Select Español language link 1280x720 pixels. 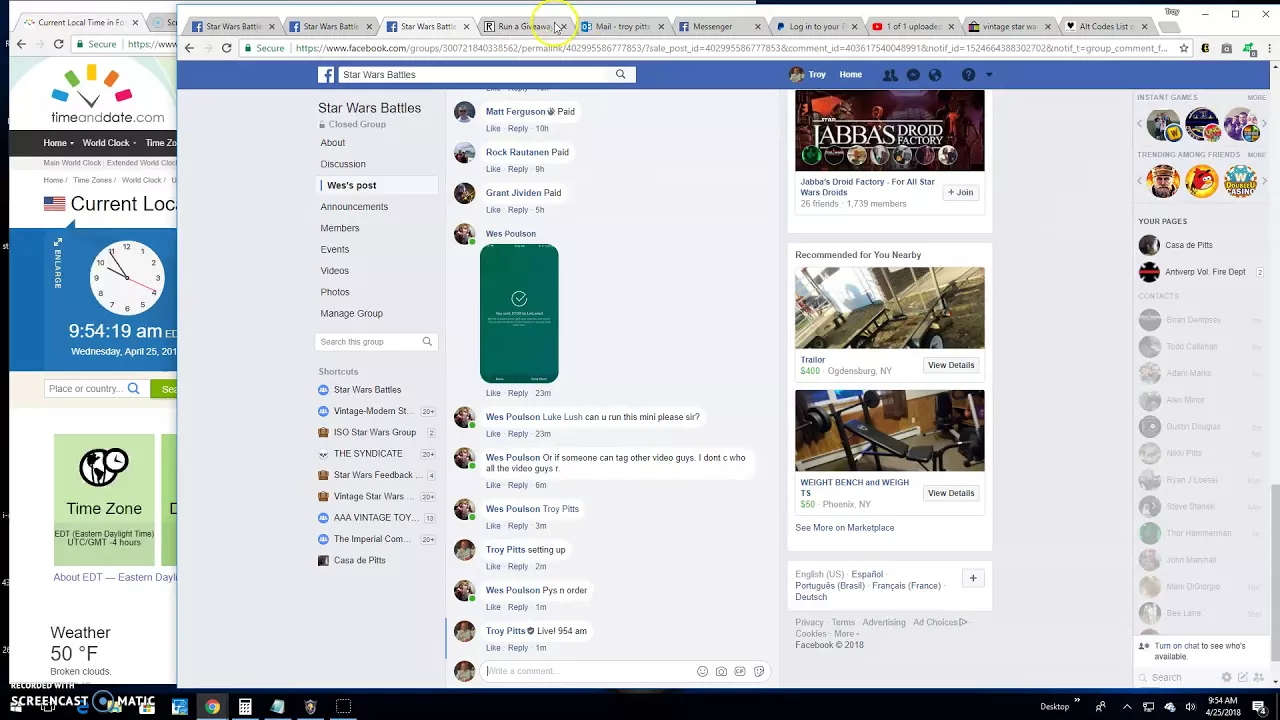(x=867, y=575)
